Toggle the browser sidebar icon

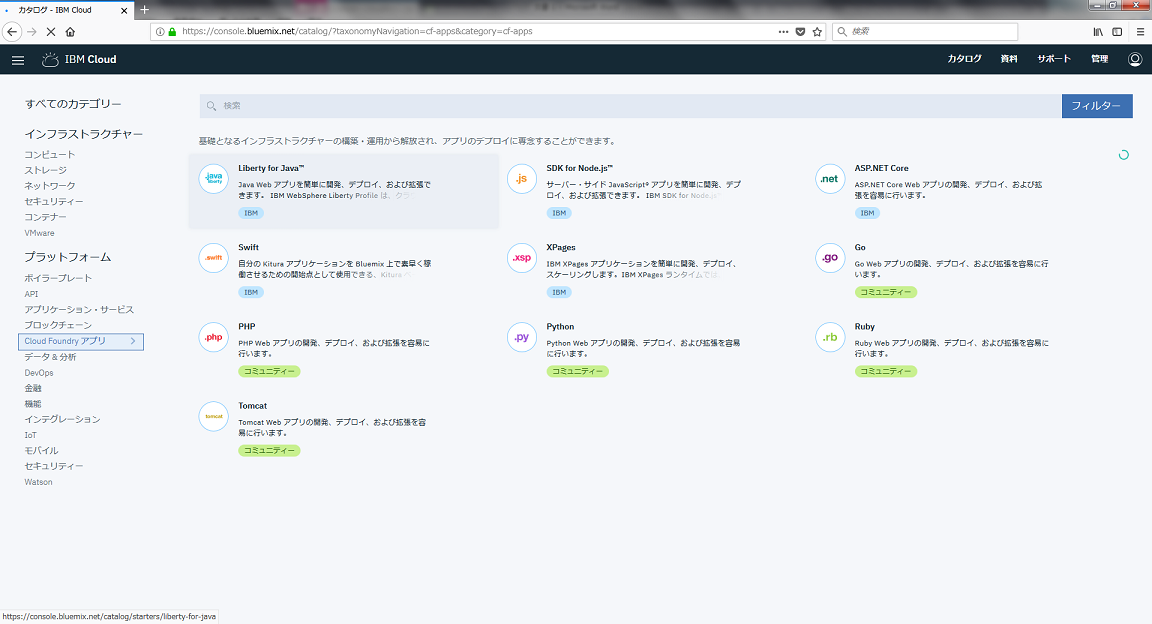1117,32
